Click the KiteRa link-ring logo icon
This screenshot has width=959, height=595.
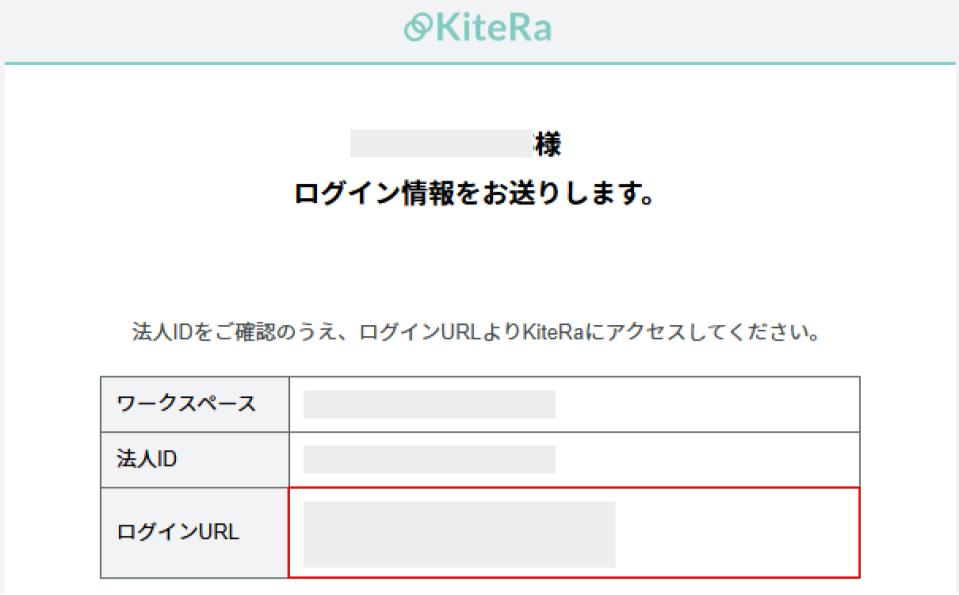tap(416, 28)
